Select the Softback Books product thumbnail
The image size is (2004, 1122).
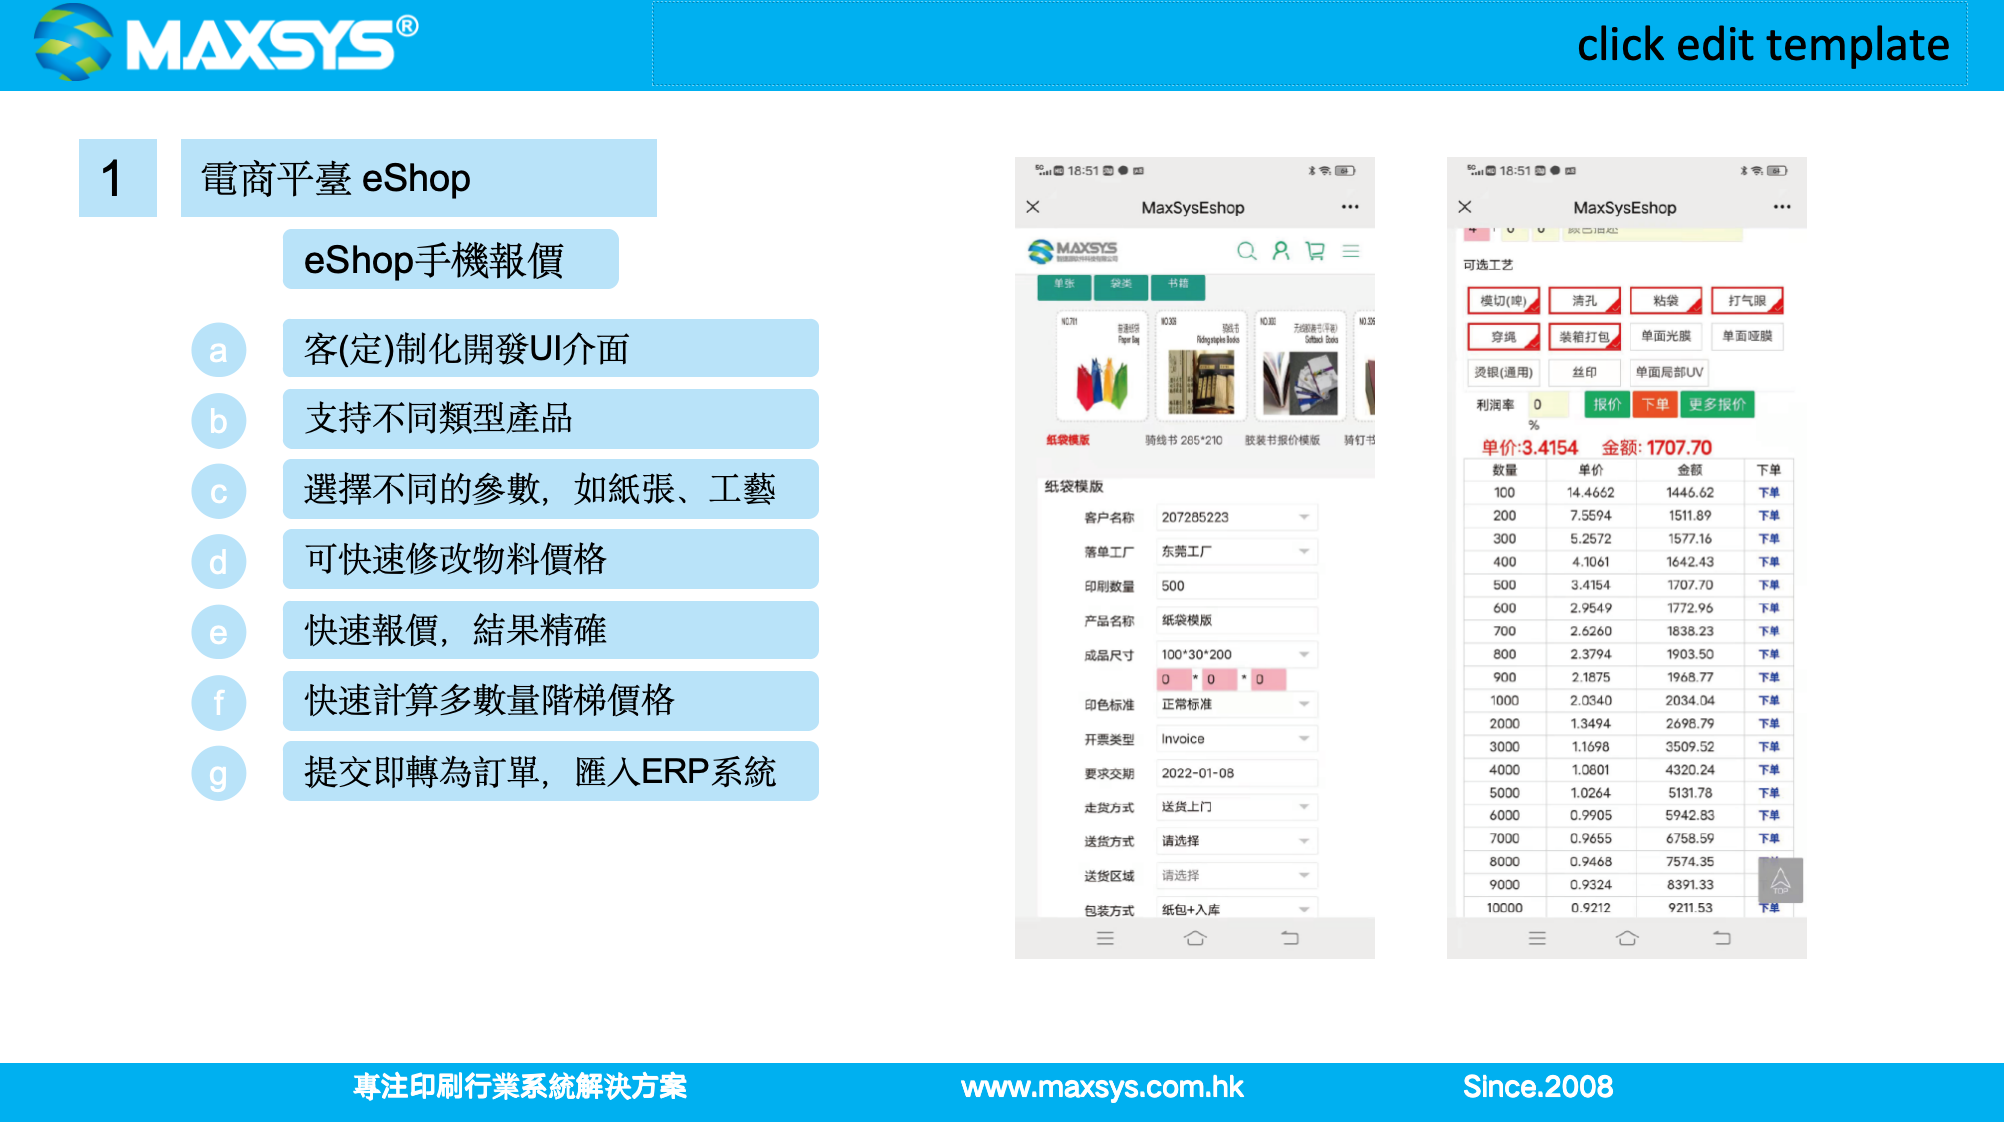pos(1300,366)
